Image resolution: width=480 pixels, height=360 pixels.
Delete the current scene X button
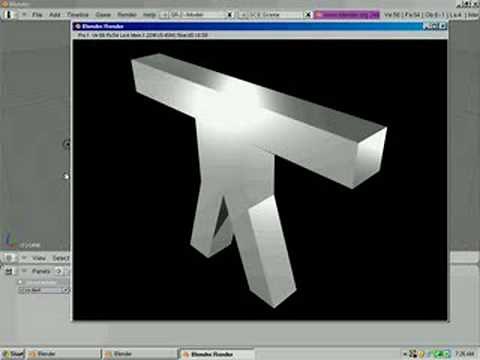pyautogui.click(x=308, y=15)
